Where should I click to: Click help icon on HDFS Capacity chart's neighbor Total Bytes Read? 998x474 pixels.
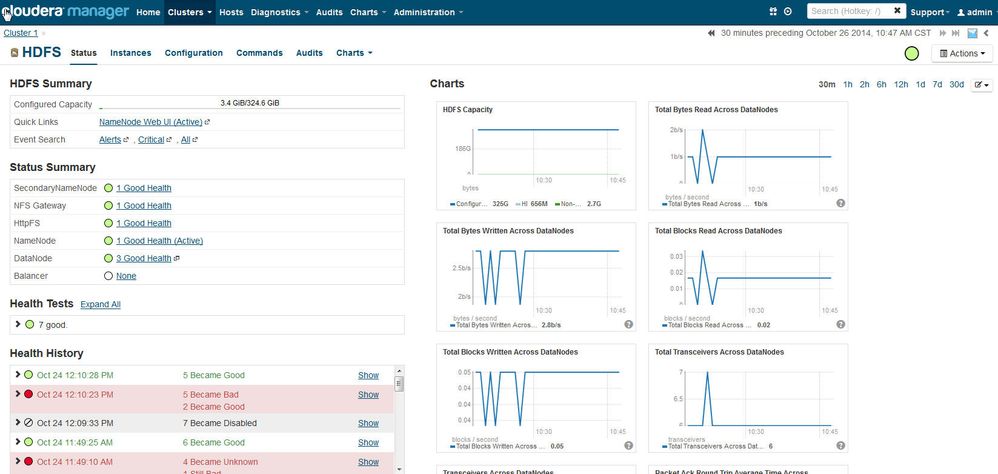coord(840,203)
